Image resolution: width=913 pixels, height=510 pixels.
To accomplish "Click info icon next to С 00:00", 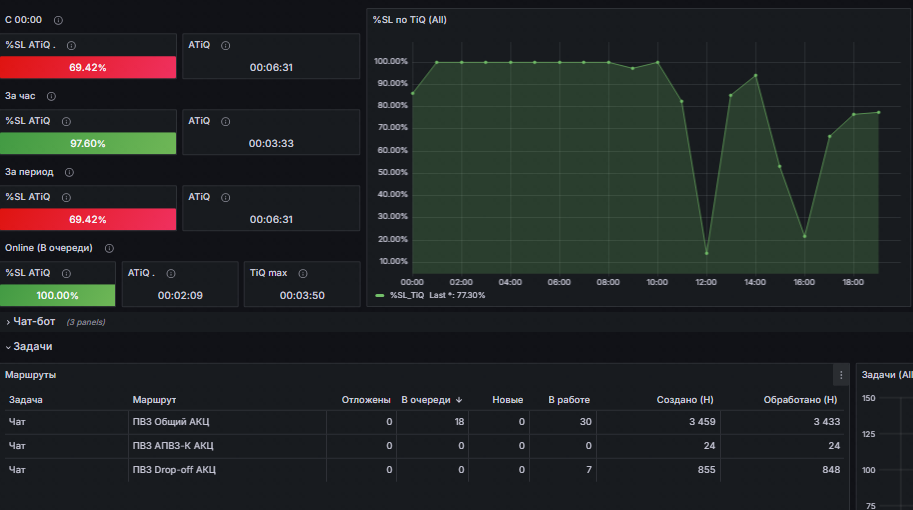I will click(58, 20).
